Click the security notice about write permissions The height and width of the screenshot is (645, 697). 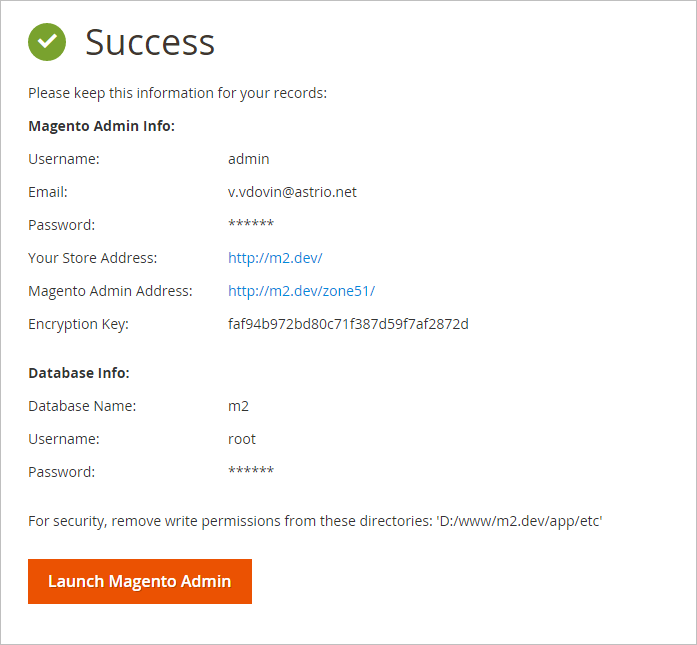[x=315, y=521]
